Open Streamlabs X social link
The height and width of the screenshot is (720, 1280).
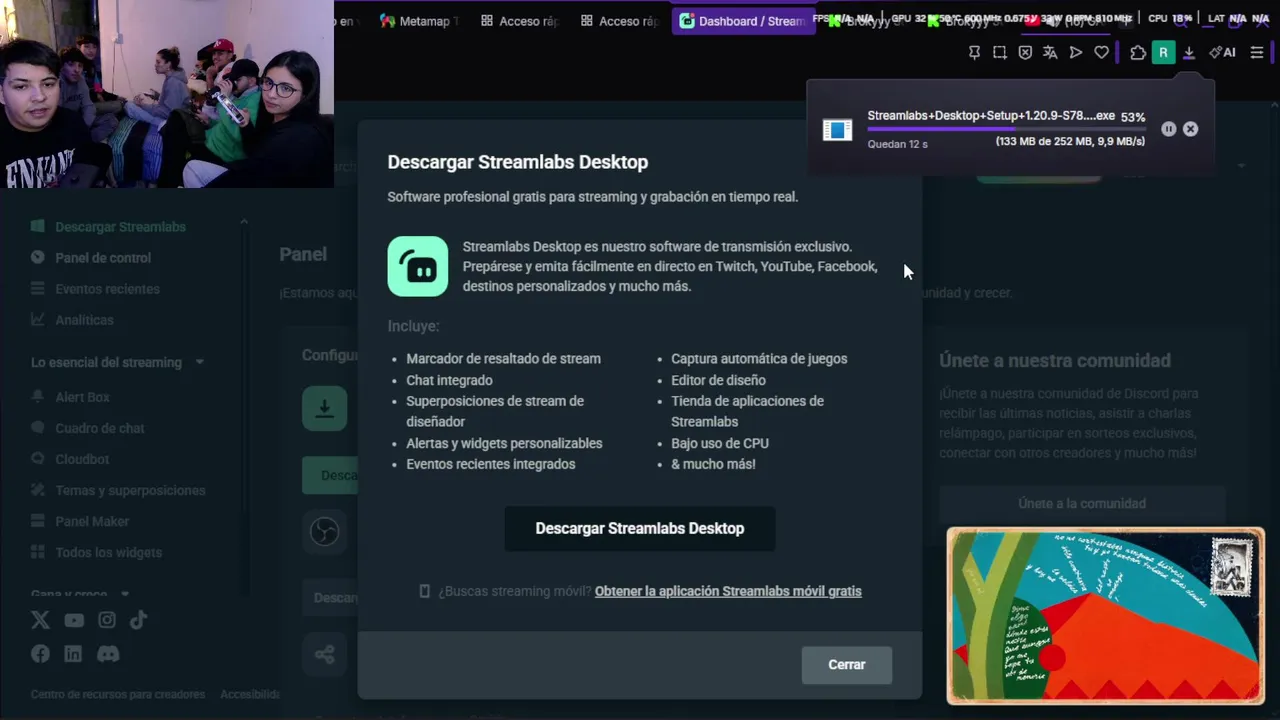click(40, 620)
